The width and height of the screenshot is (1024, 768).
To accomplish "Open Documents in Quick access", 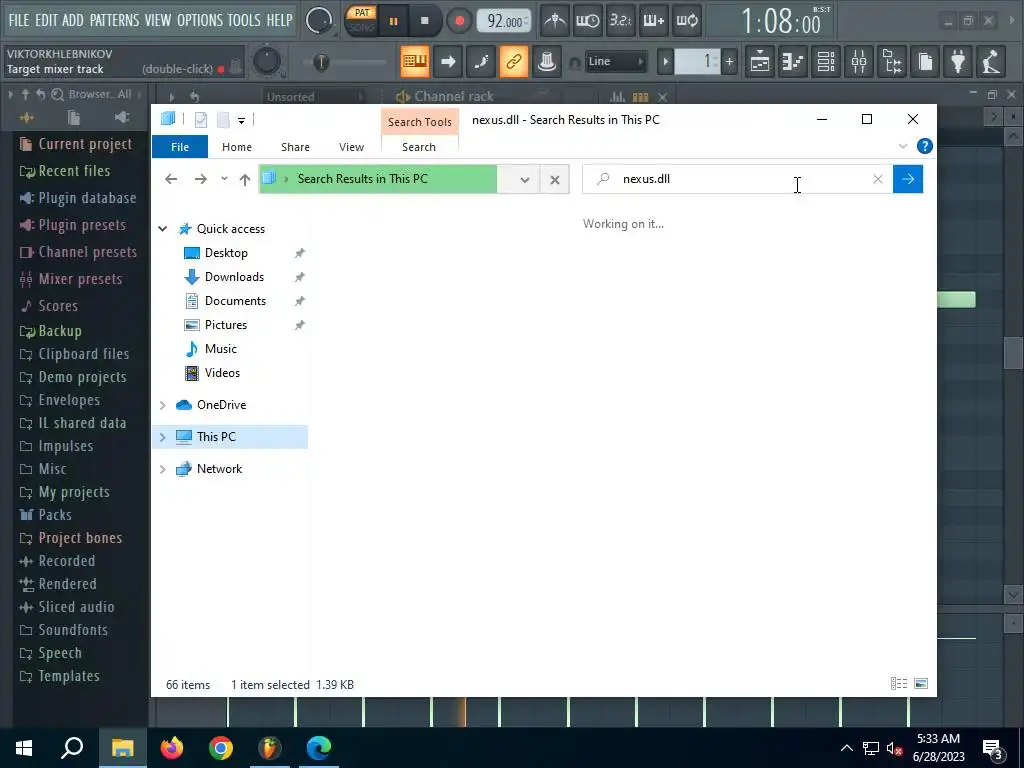I will tap(235, 301).
